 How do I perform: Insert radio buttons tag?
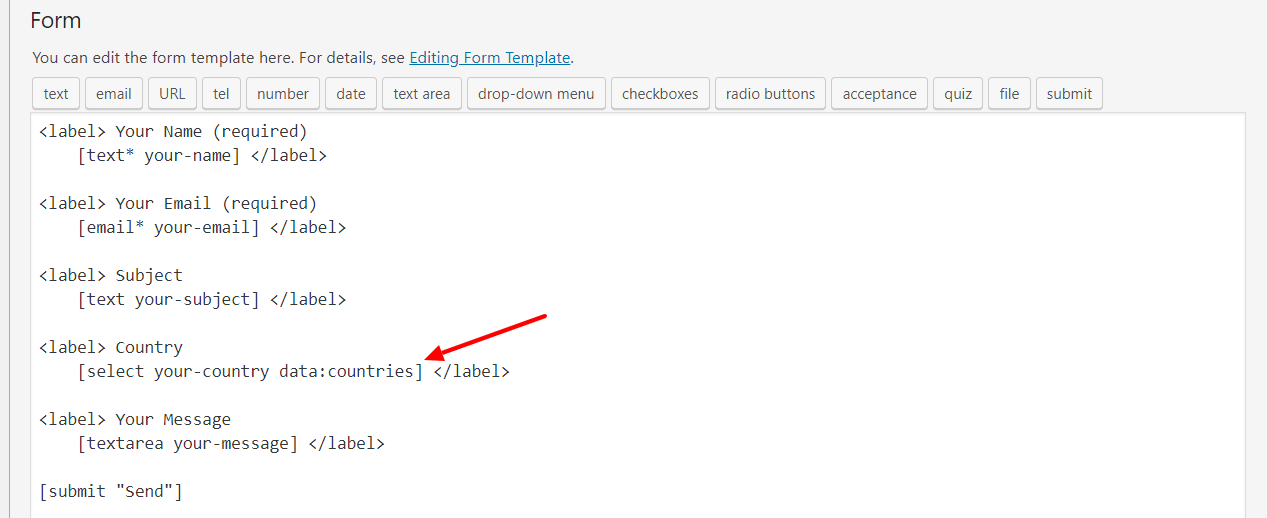770,93
